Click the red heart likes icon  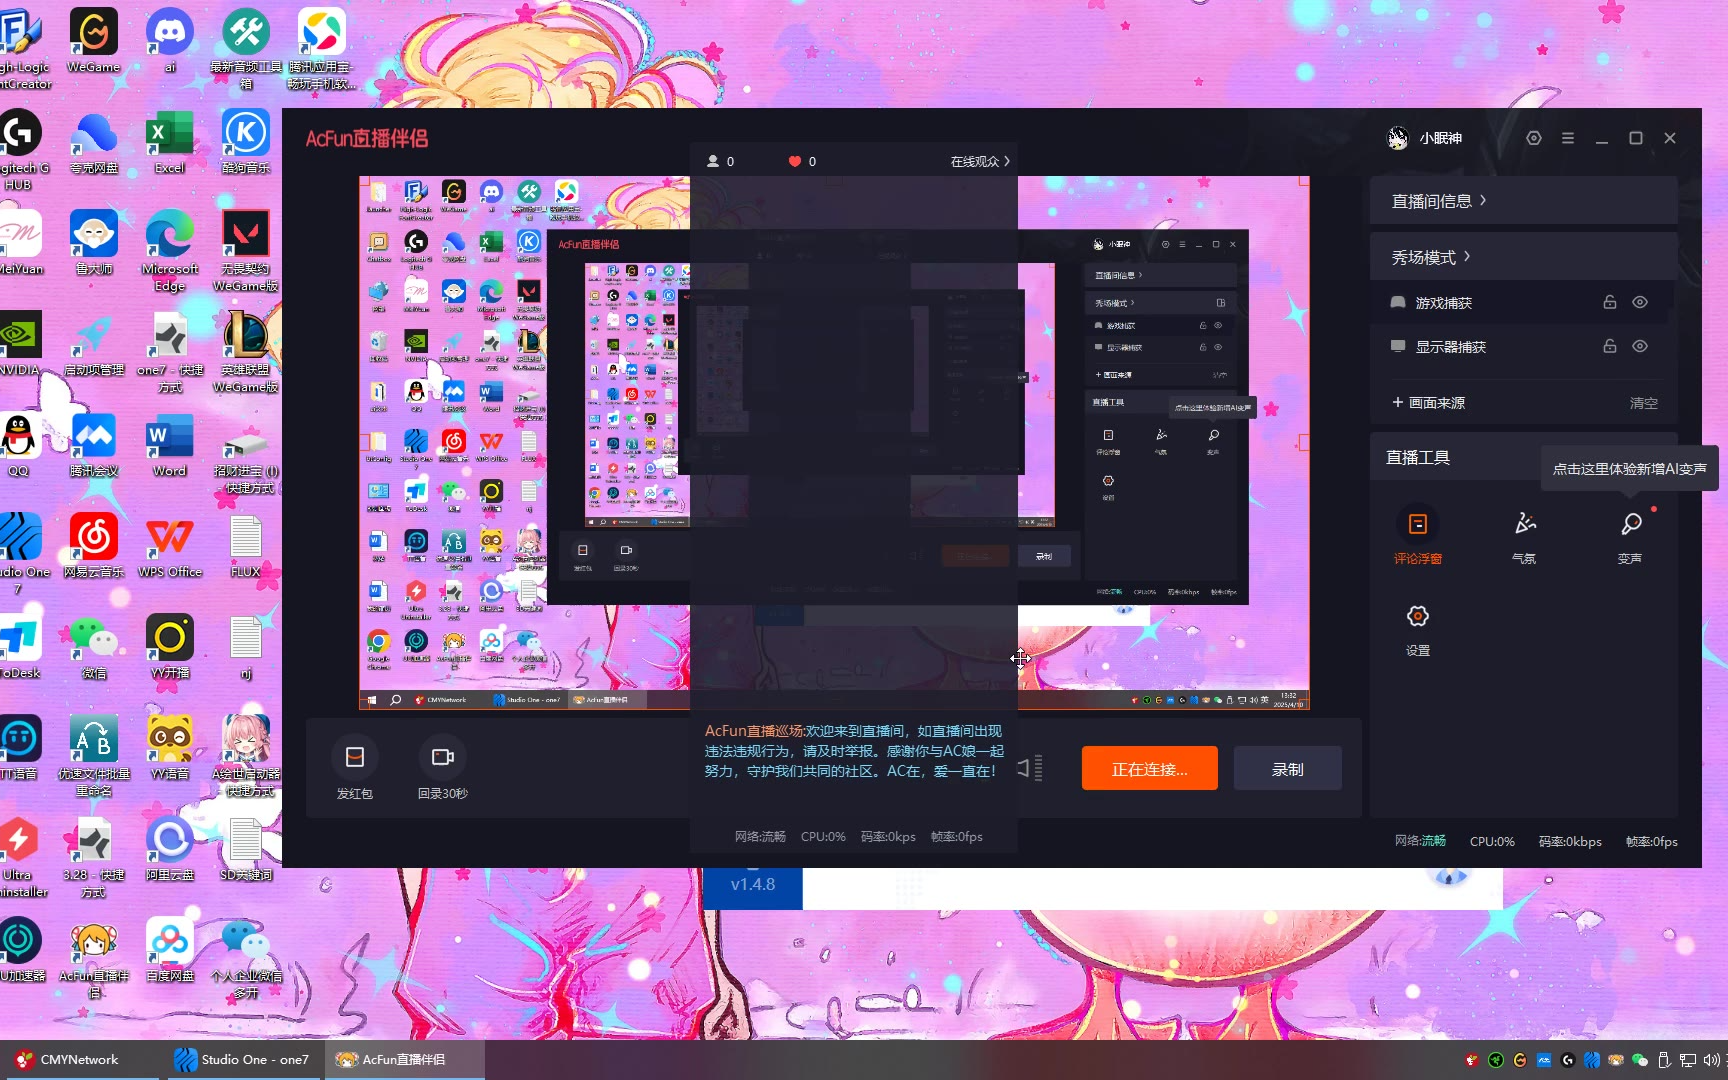tap(795, 161)
